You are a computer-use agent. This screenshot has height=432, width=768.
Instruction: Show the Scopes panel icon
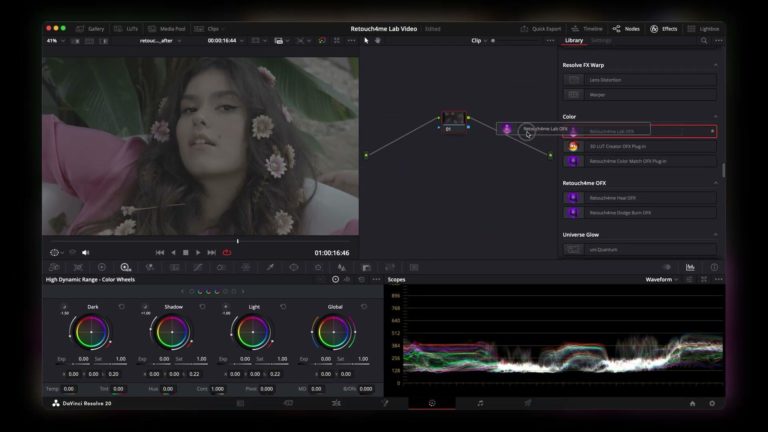(x=690, y=267)
